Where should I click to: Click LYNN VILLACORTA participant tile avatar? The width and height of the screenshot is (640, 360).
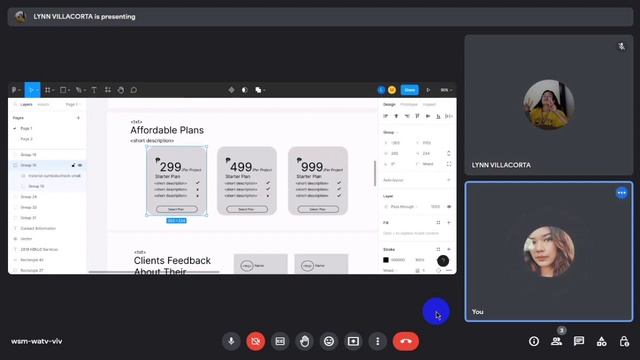click(549, 104)
